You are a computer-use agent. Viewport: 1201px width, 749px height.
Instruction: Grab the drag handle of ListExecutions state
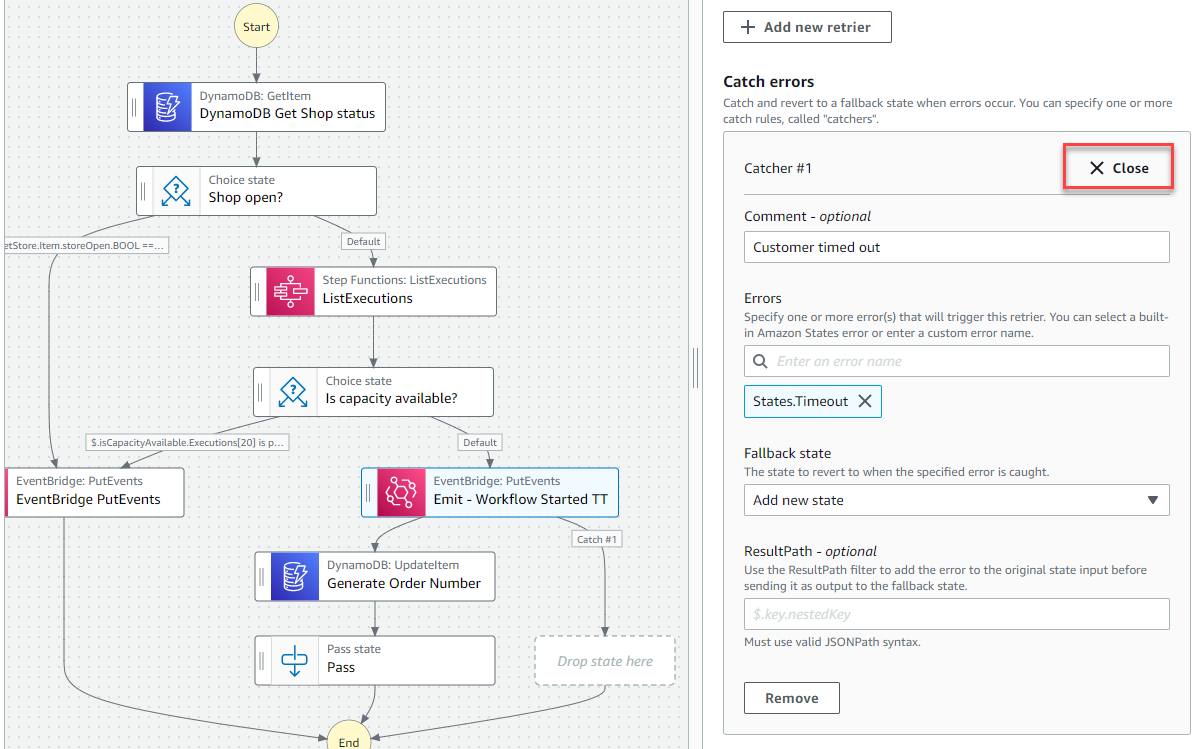257,290
